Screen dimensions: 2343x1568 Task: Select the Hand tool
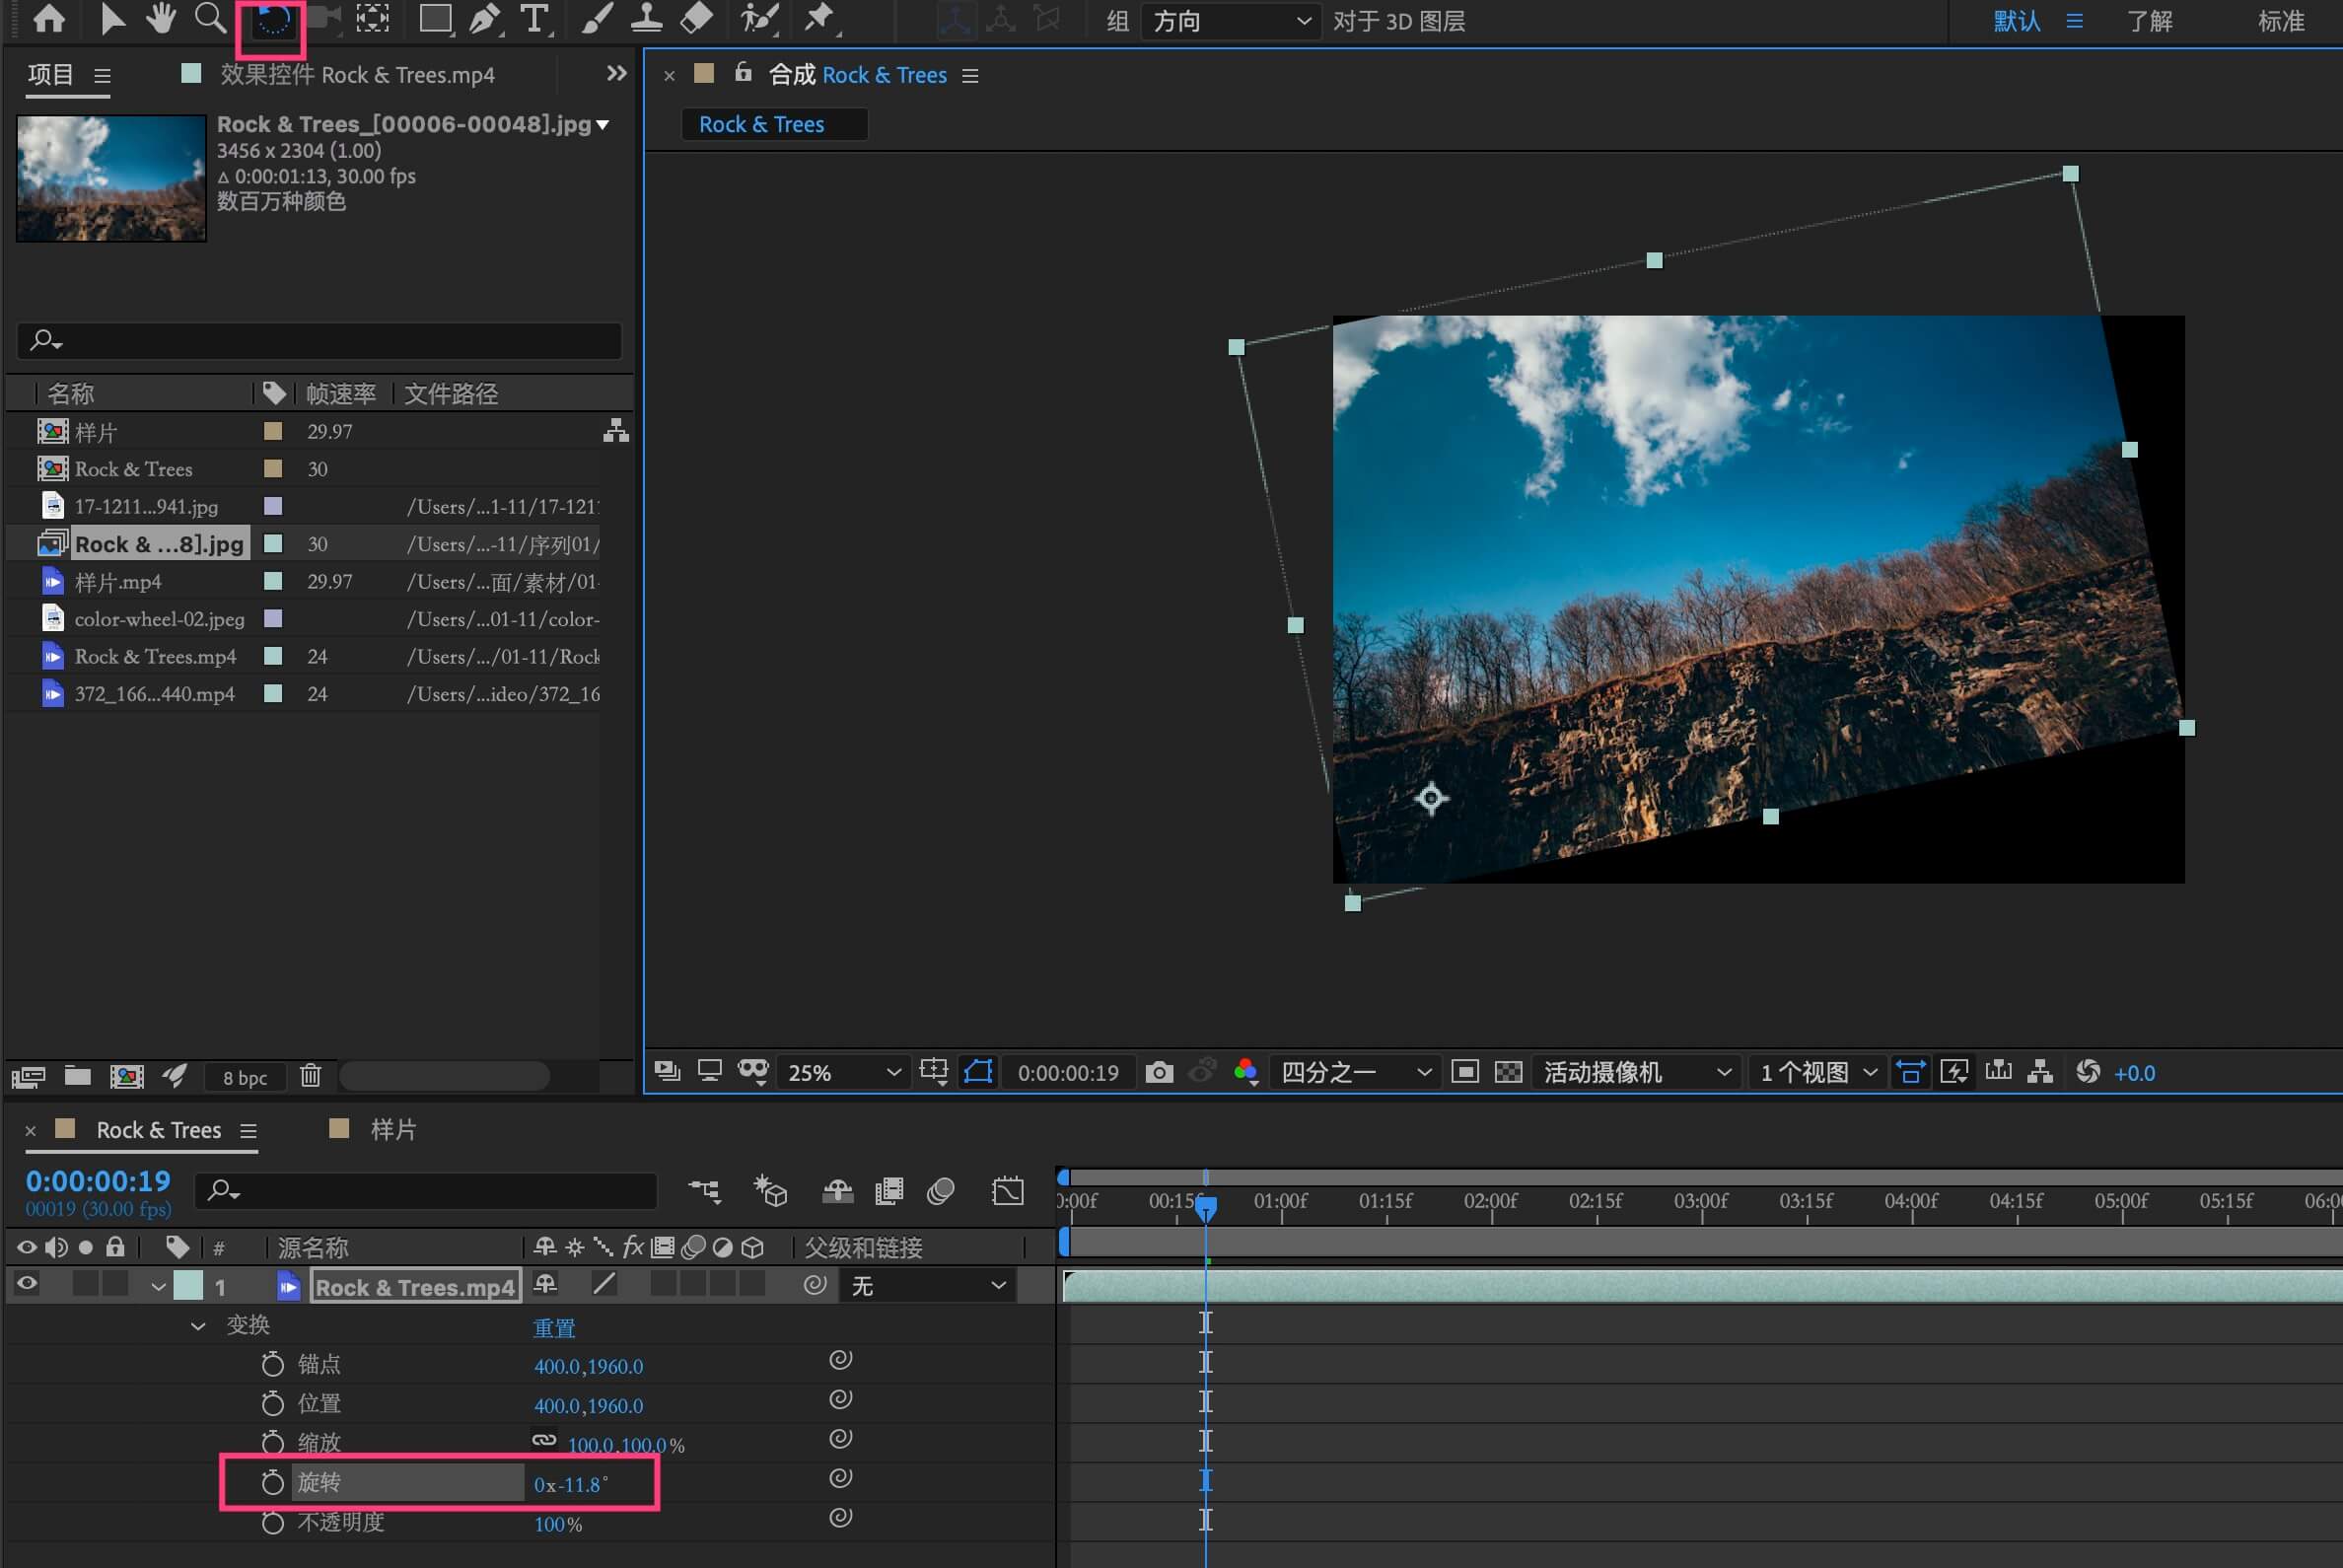(x=160, y=18)
